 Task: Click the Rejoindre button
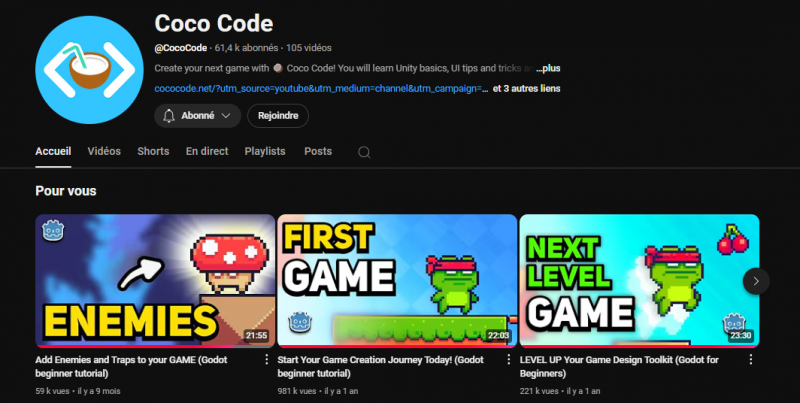pyautogui.click(x=278, y=116)
